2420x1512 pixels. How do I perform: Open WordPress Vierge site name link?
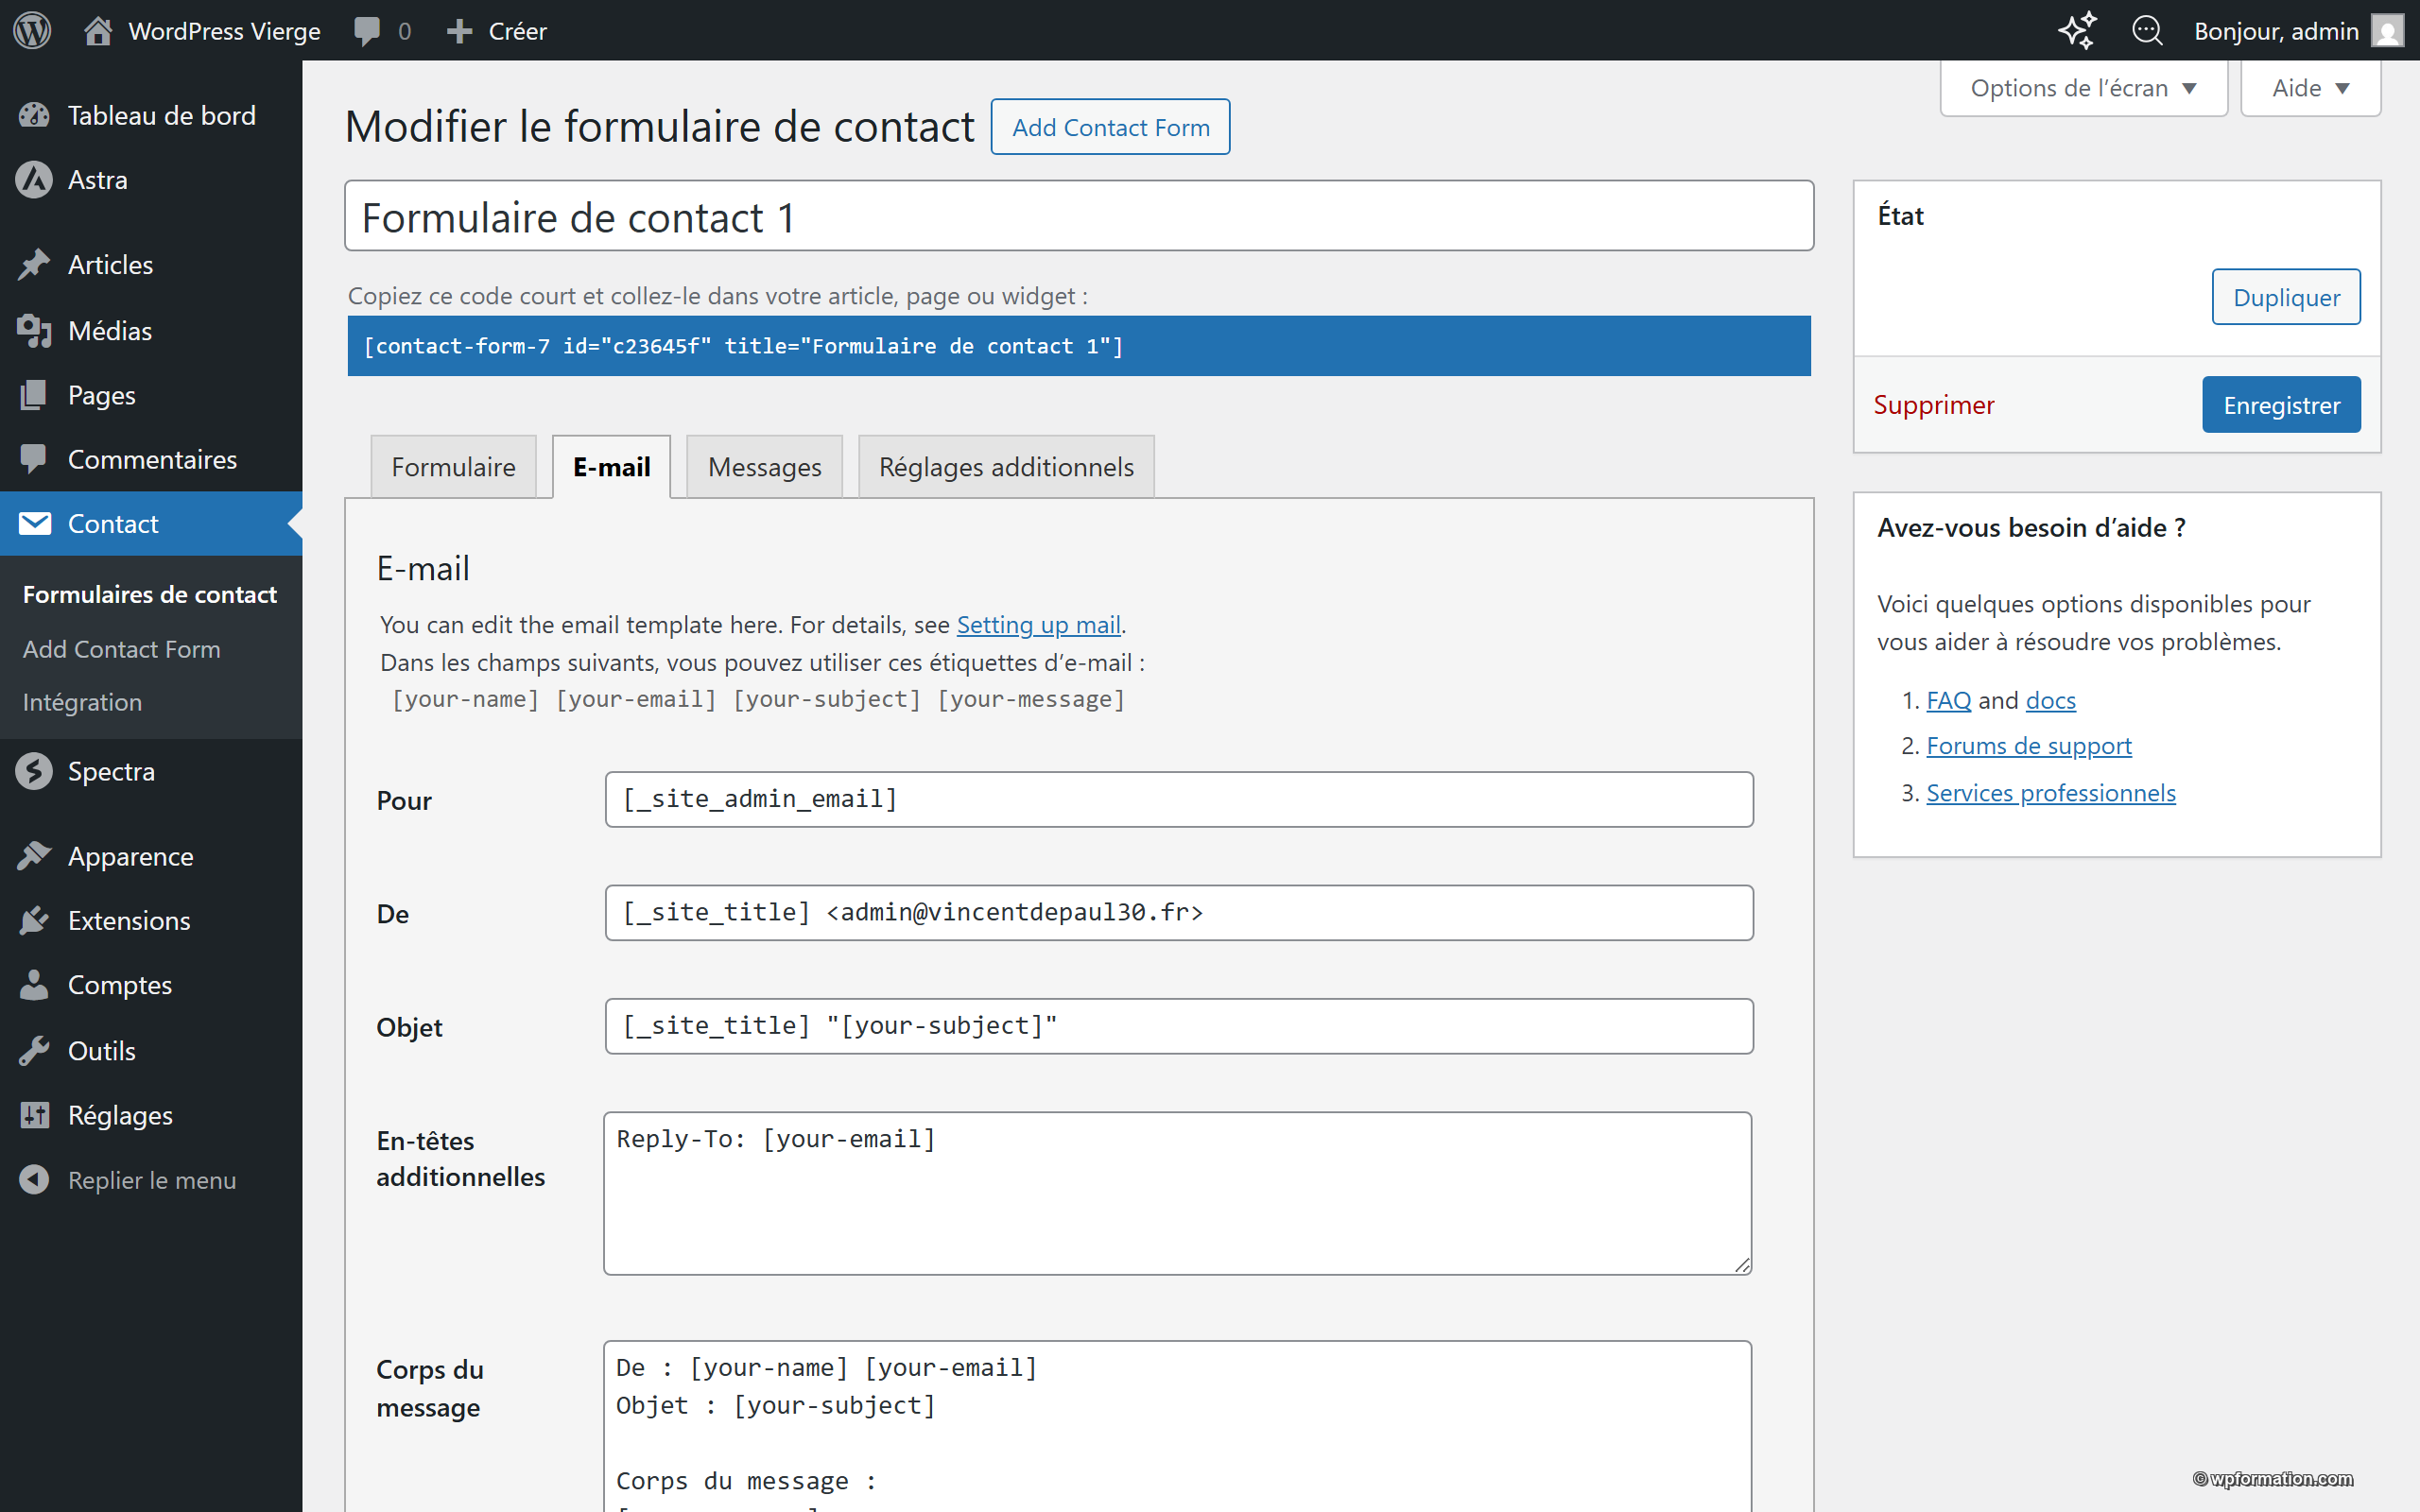pos(224,31)
